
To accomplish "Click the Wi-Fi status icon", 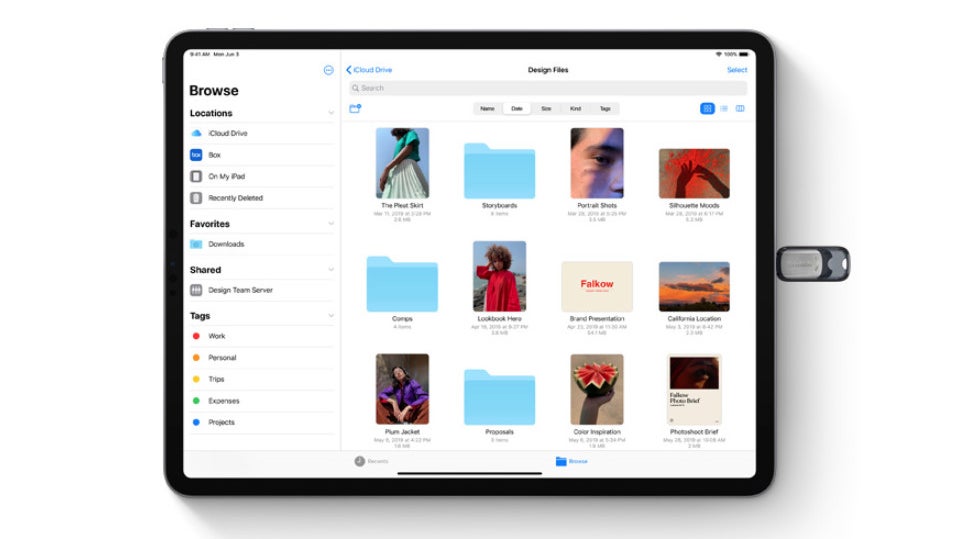I will (x=718, y=54).
